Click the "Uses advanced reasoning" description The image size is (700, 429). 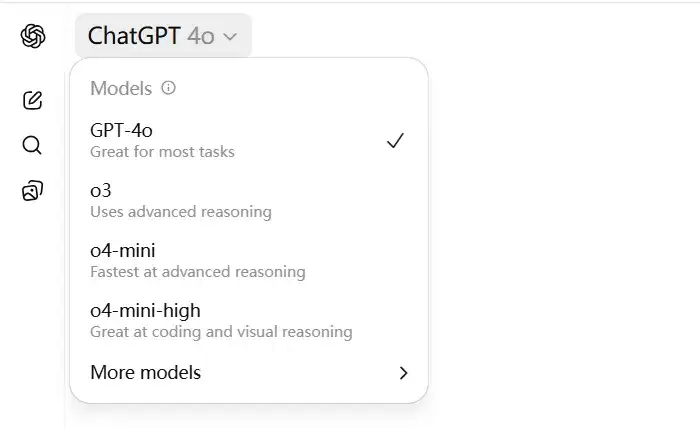(181, 212)
